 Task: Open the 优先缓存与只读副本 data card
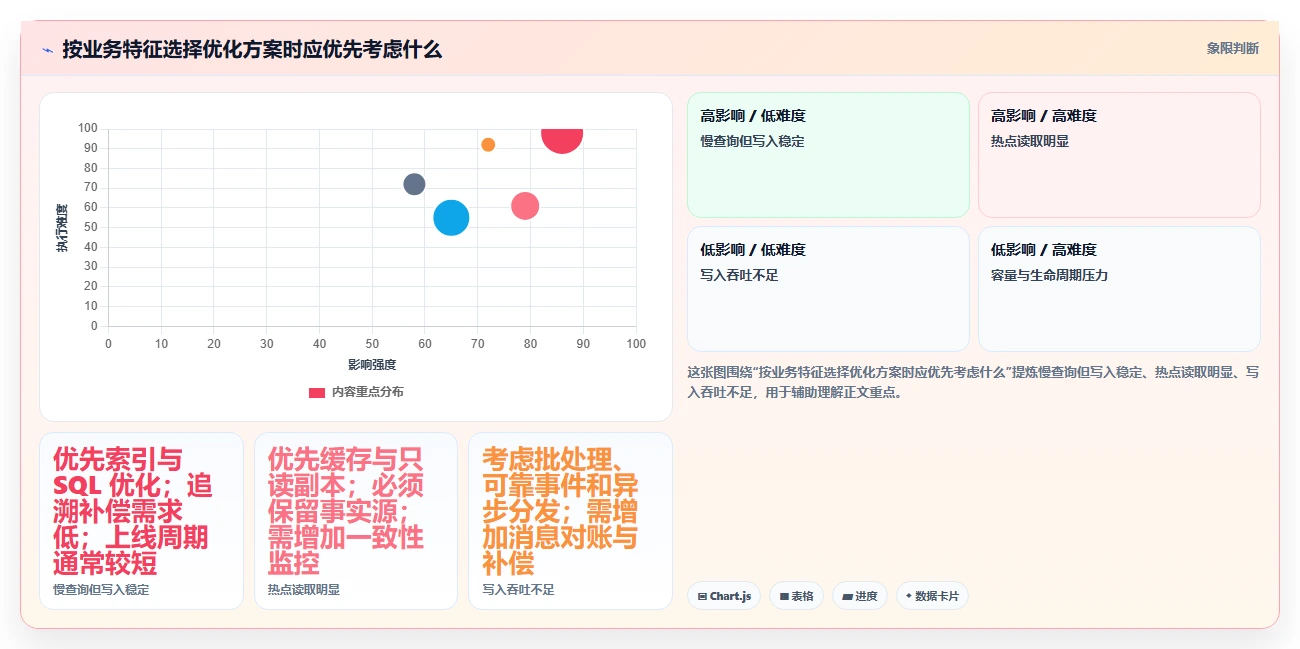pyautogui.click(x=356, y=521)
